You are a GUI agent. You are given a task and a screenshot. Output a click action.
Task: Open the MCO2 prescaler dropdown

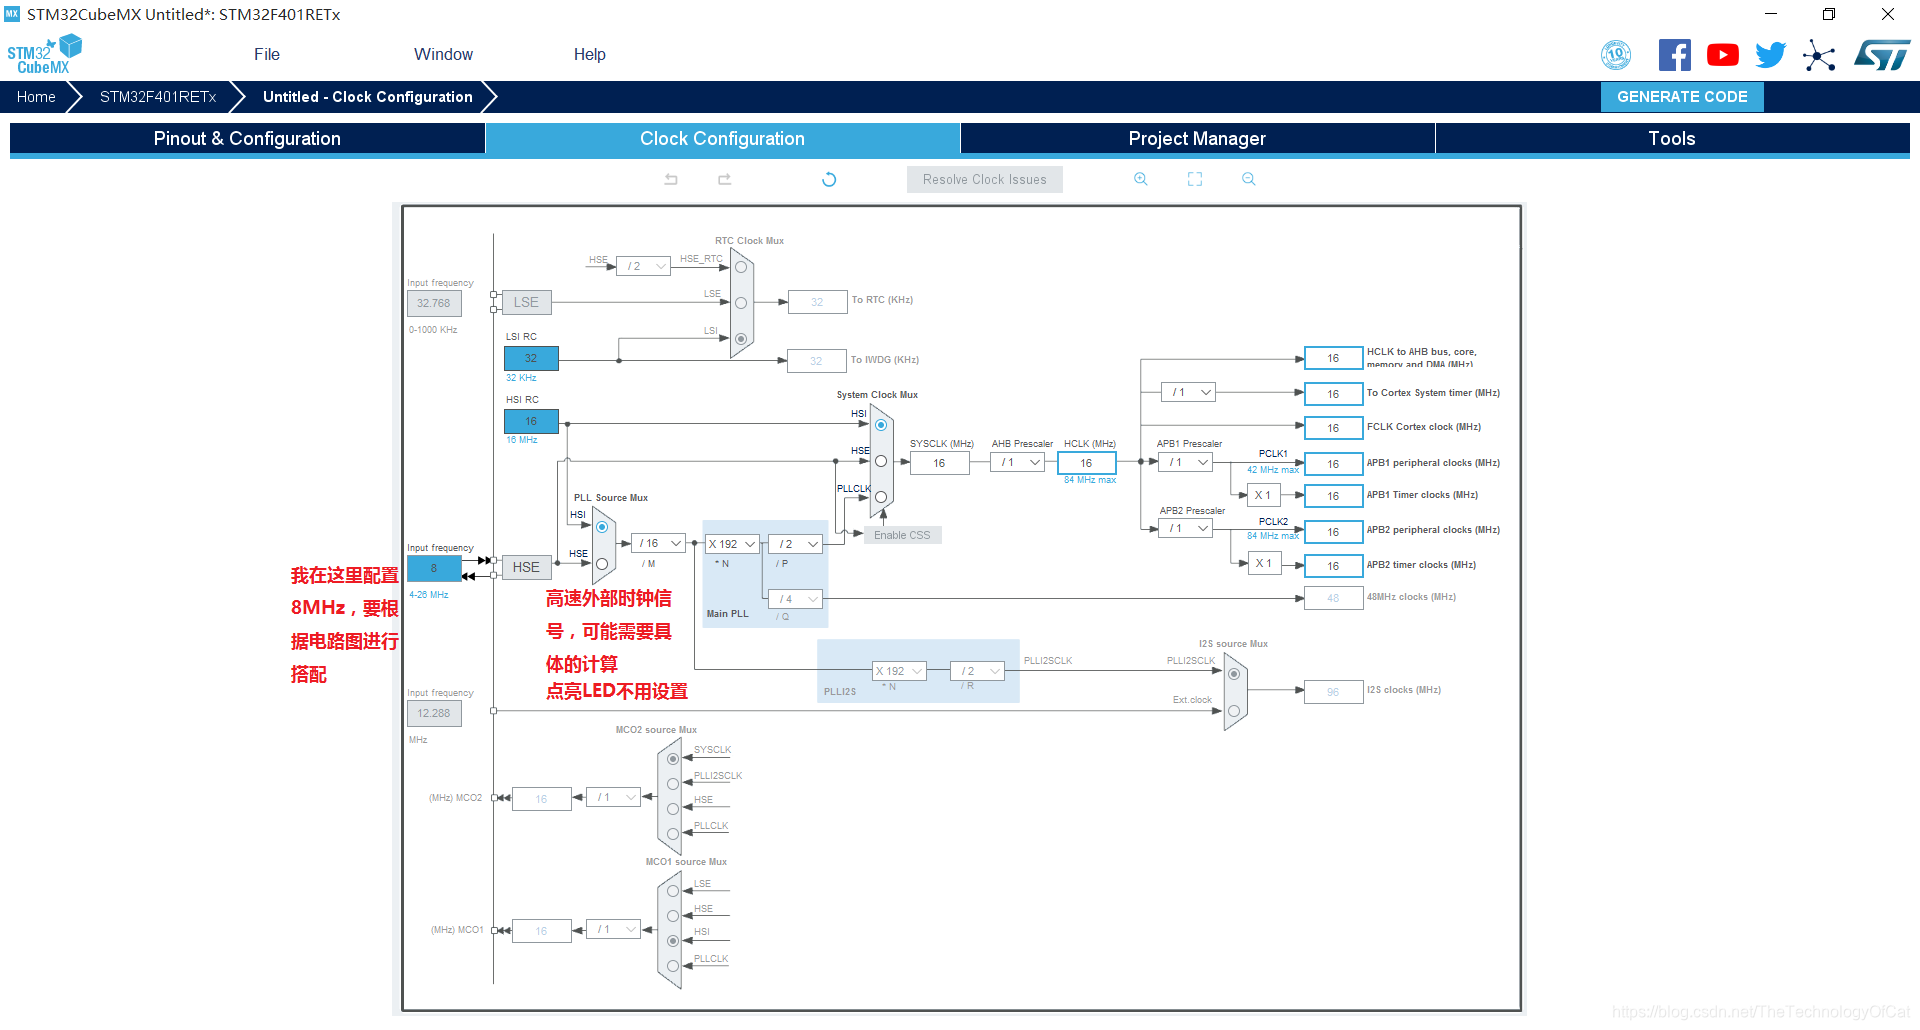[x=613, y=797]
